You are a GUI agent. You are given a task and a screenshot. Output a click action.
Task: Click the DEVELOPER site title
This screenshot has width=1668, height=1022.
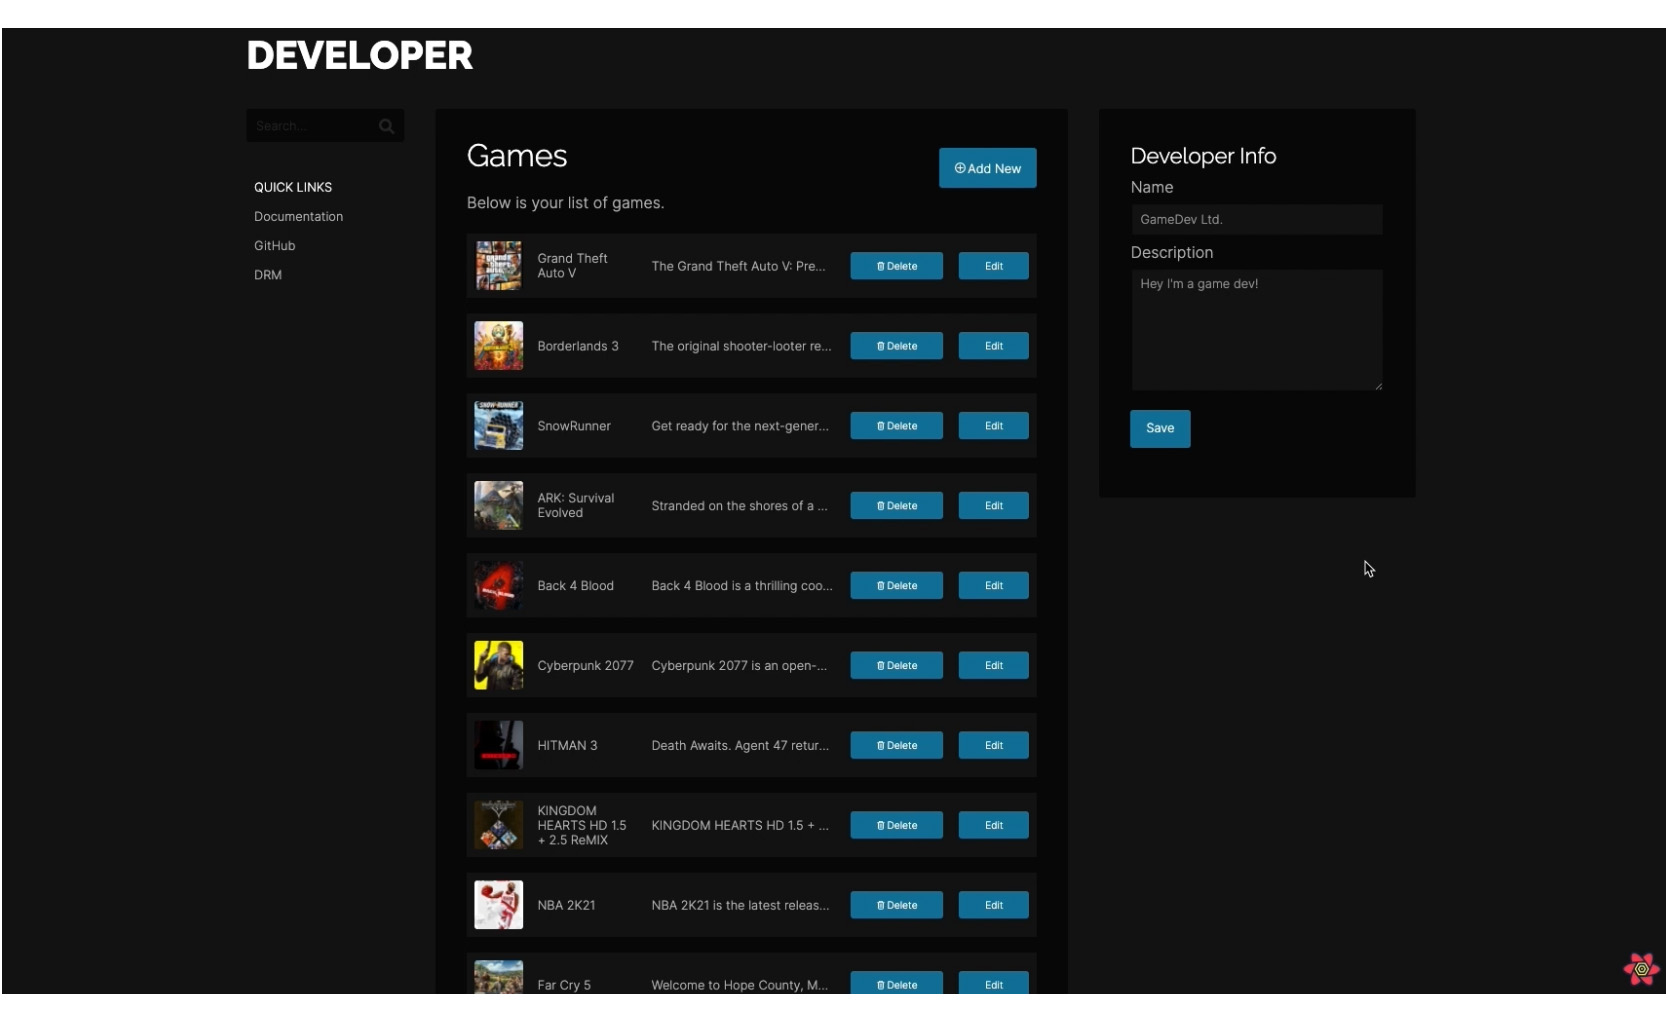click(x=360, y=56)
